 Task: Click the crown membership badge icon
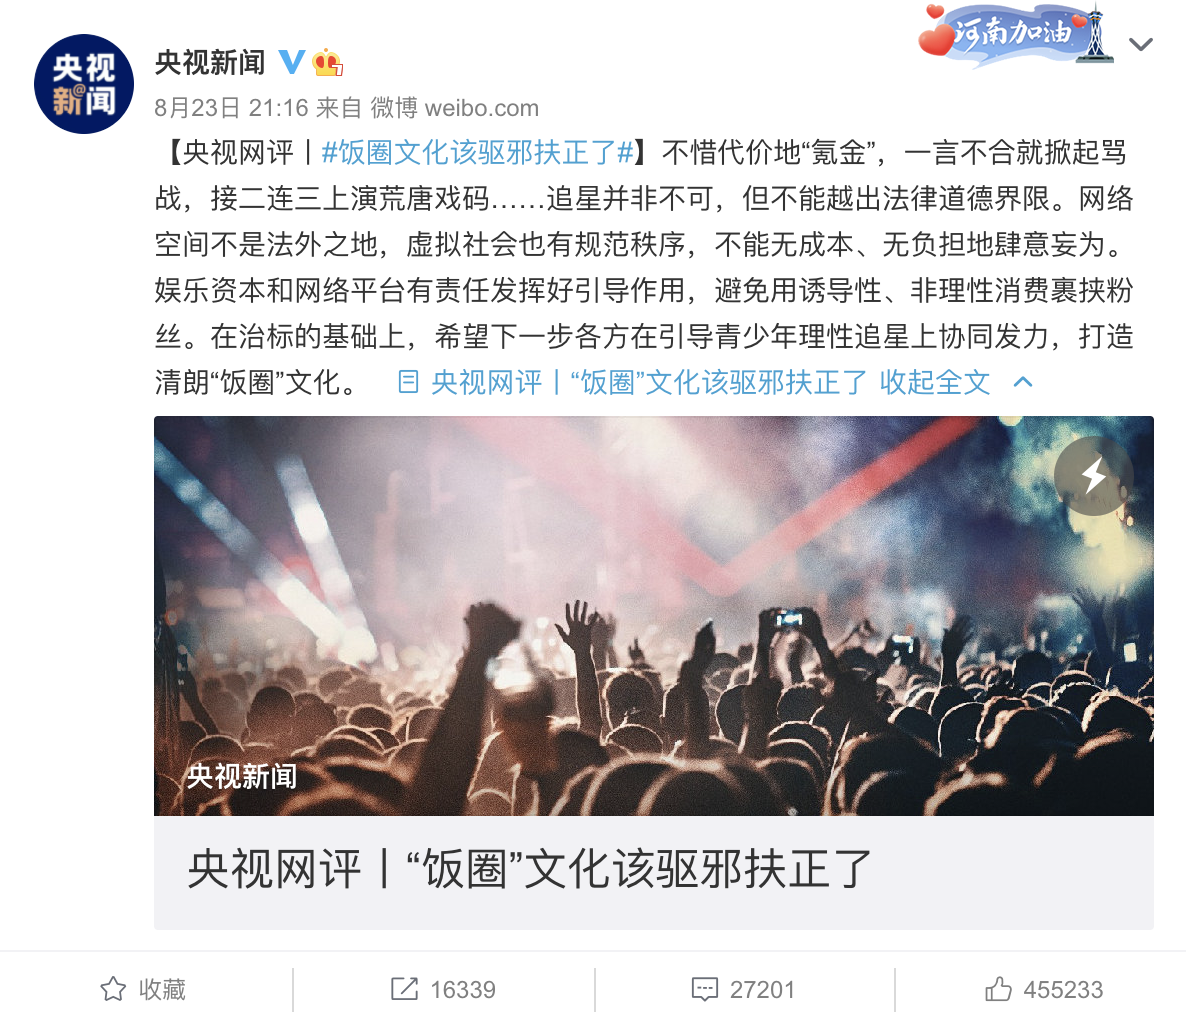tap(328, 63)
